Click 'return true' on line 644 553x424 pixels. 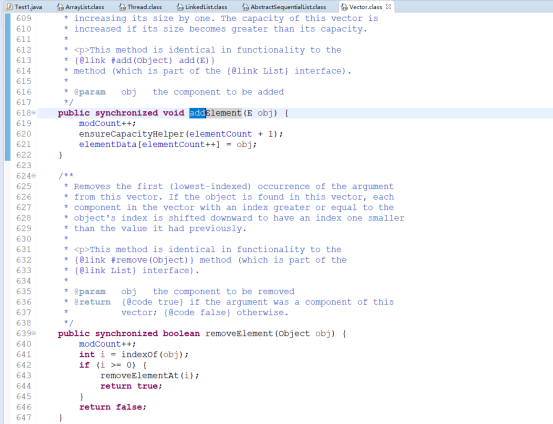[x=129, y=386]
